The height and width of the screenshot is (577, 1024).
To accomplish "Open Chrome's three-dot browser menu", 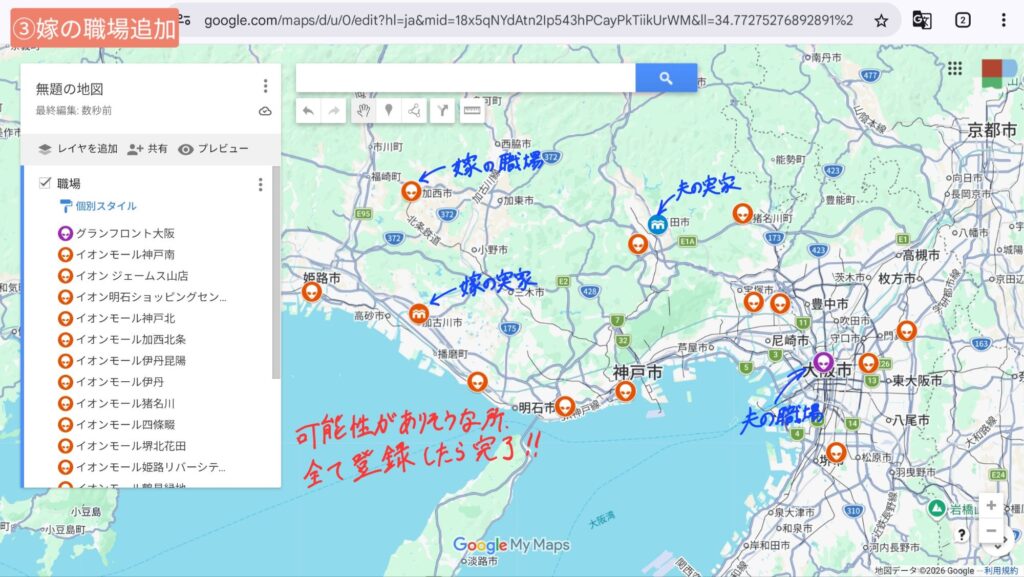I will click(x=1003, y=20).
